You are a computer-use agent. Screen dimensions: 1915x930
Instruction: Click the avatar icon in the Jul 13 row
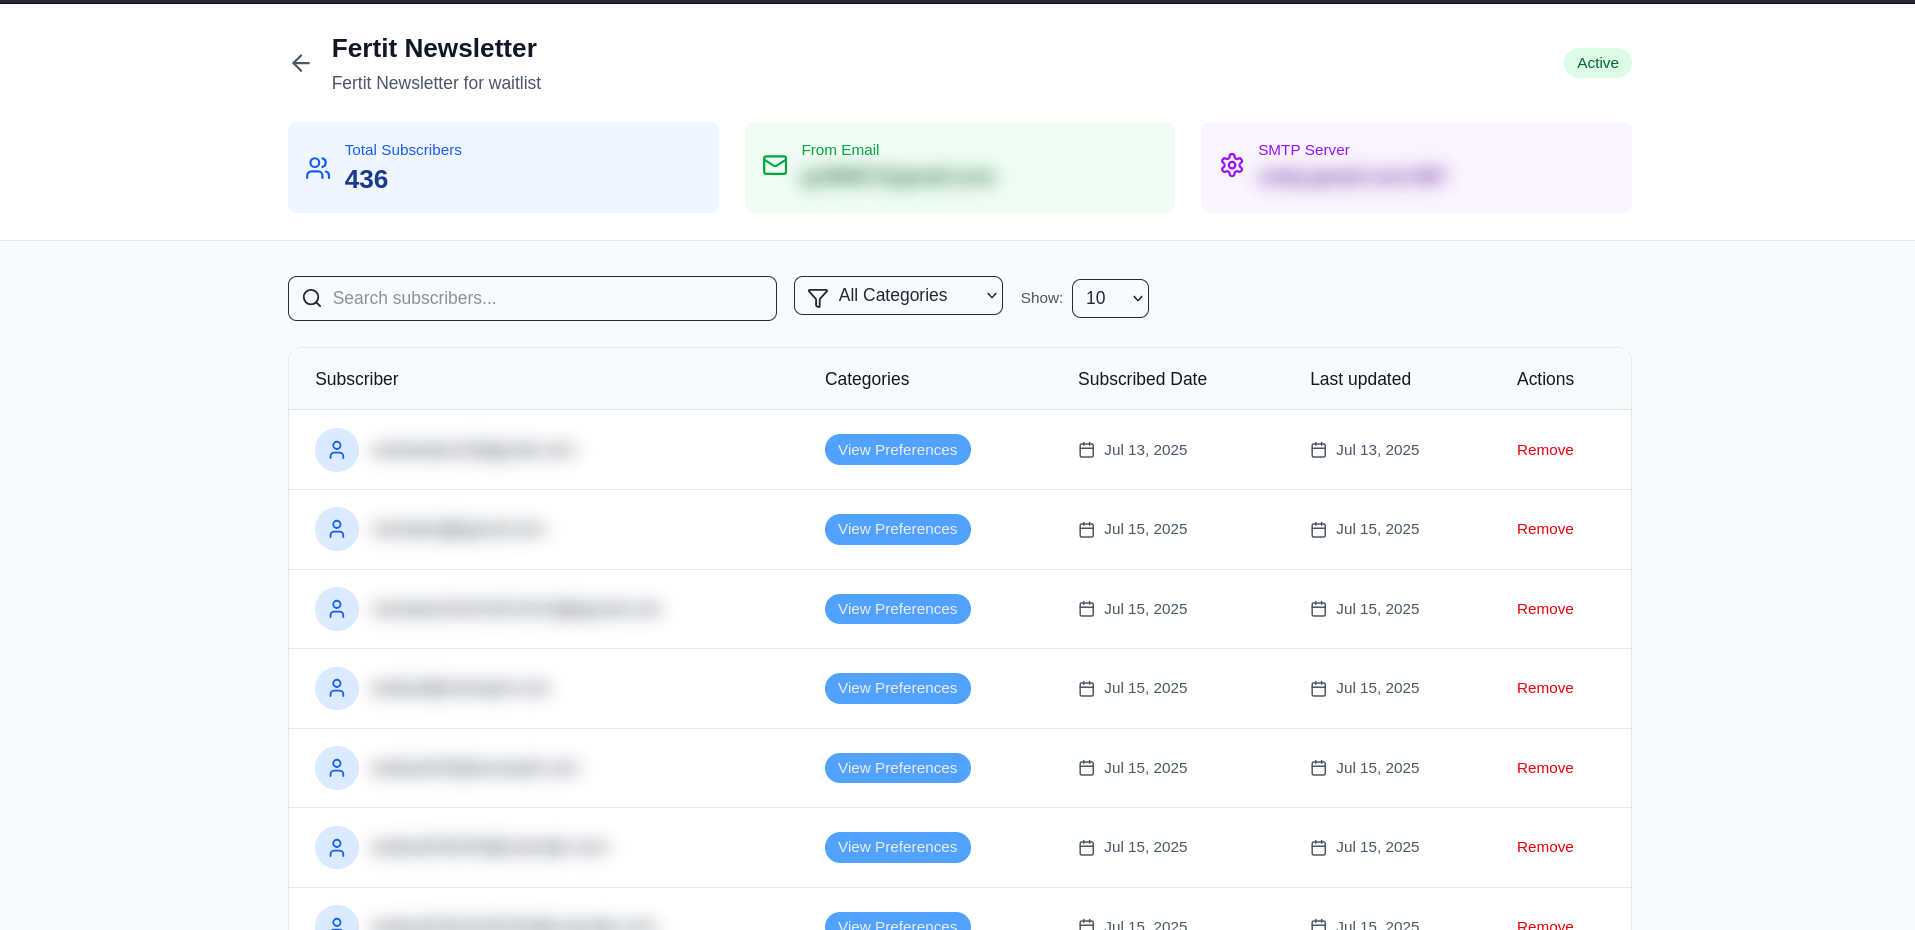click(337, 450)
